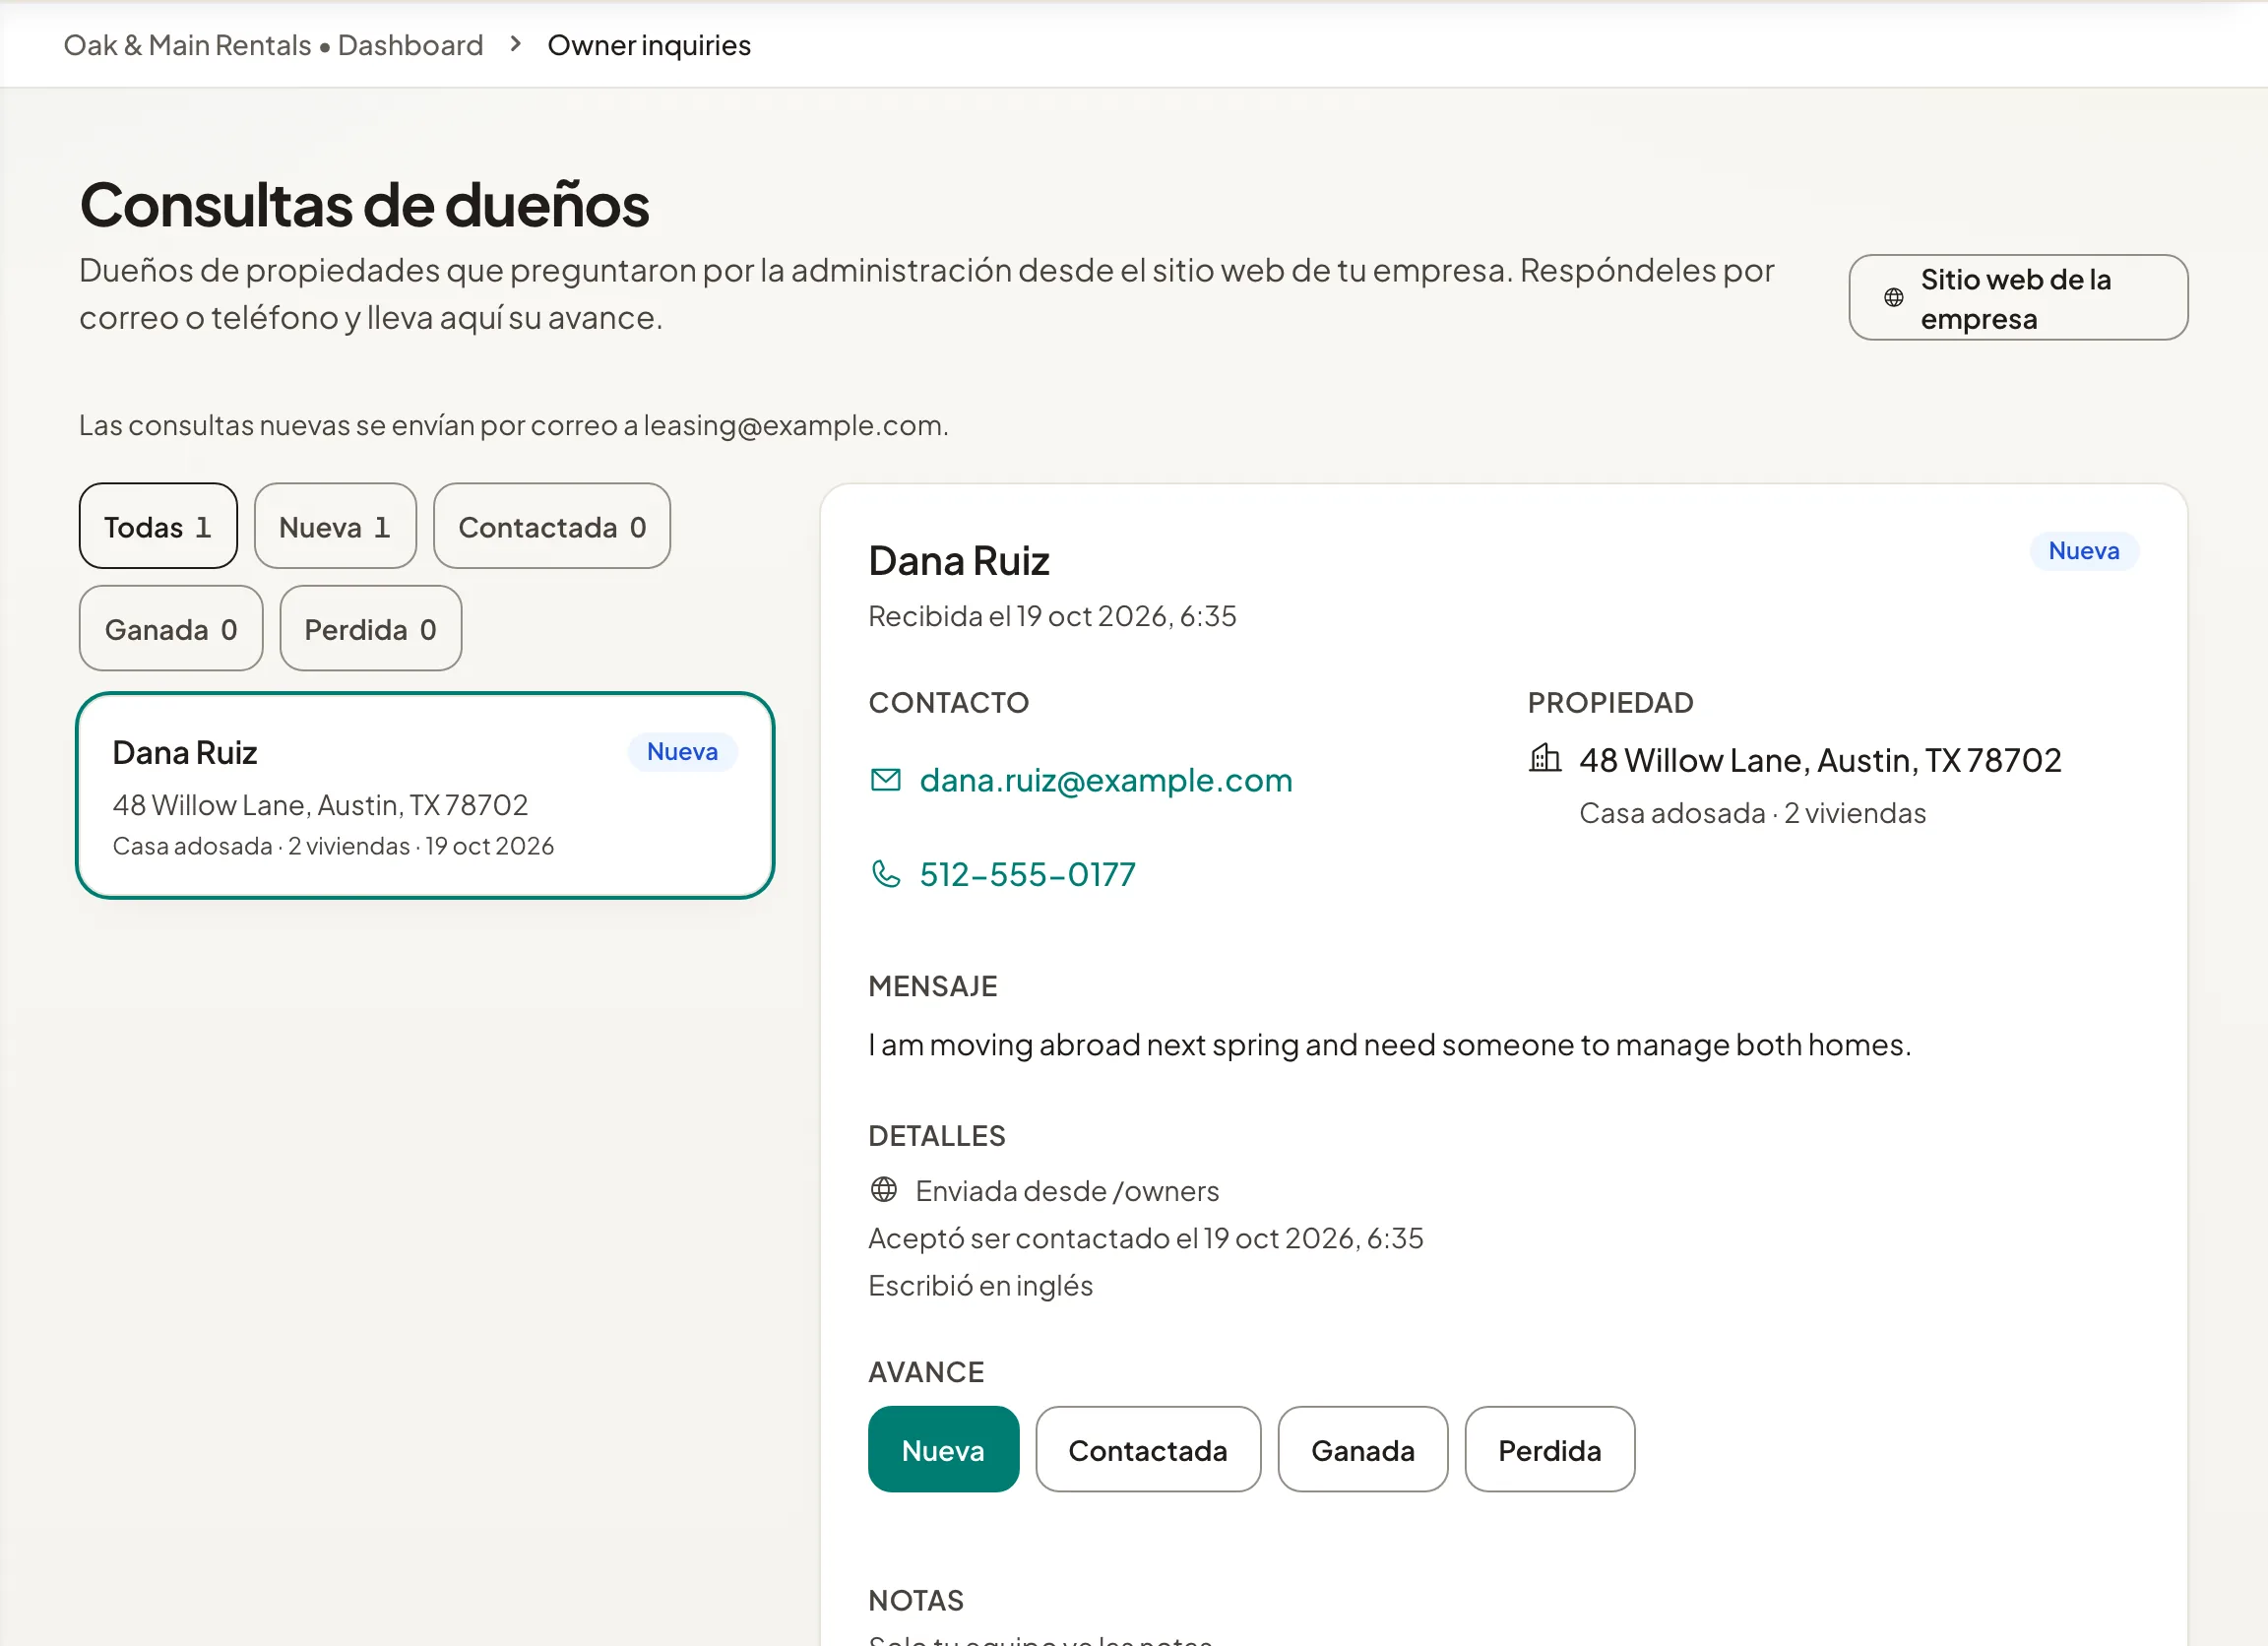Click the leasing@example.com notification text
This screenshot has width=2268, height=1646.
click(514, 425)
